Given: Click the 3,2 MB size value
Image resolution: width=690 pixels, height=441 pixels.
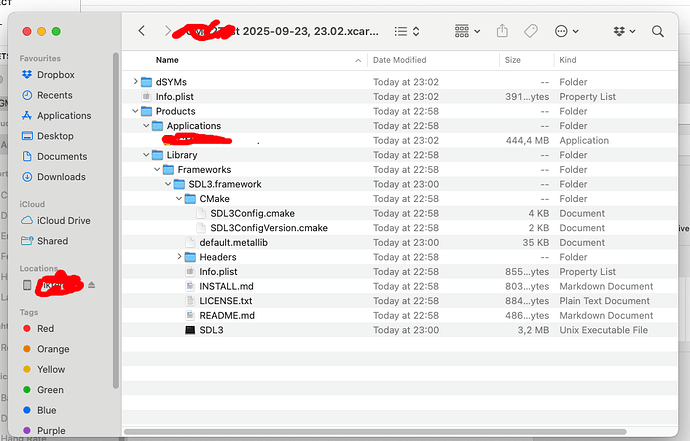Looking at the screenshot, I should [x=533, y=330].
